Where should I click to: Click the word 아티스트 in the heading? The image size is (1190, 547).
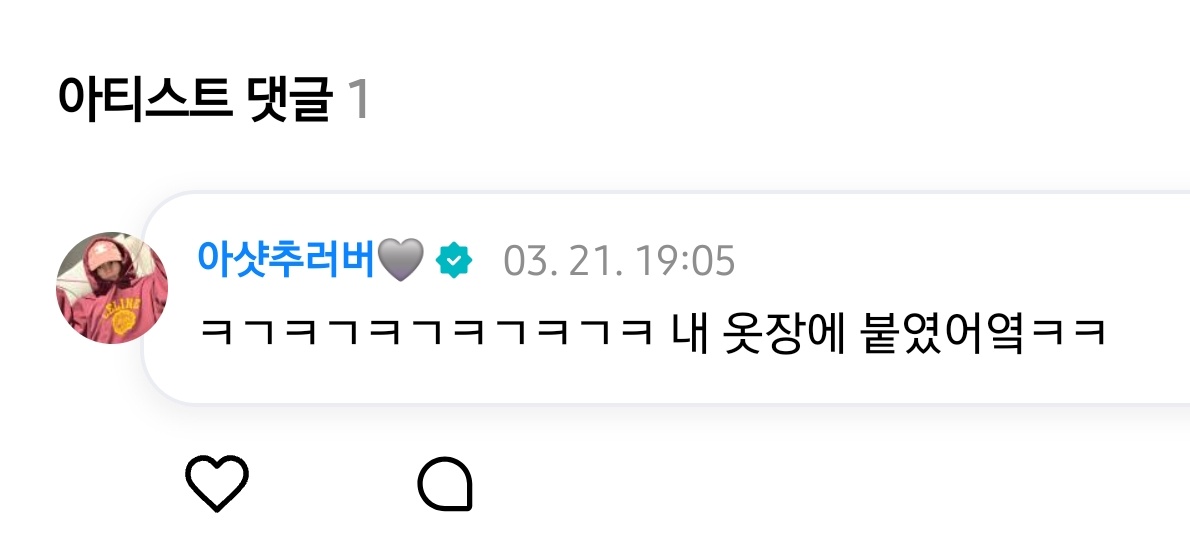[144, 99]
